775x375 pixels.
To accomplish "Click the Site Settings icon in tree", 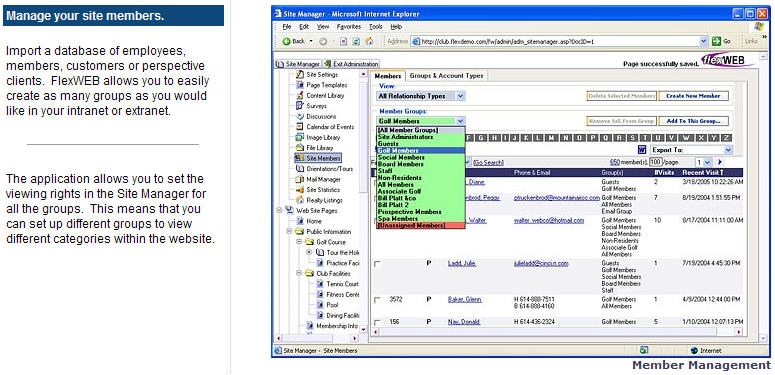I will tap(300, 75).
